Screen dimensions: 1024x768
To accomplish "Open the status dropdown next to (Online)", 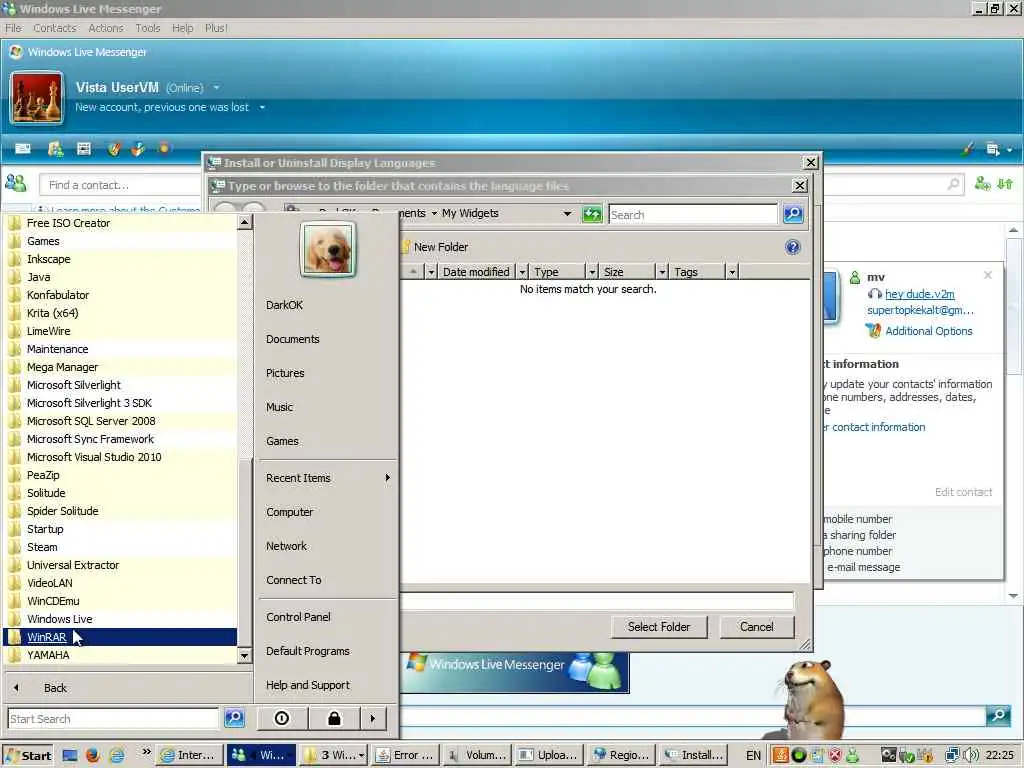I will (216, 88).
